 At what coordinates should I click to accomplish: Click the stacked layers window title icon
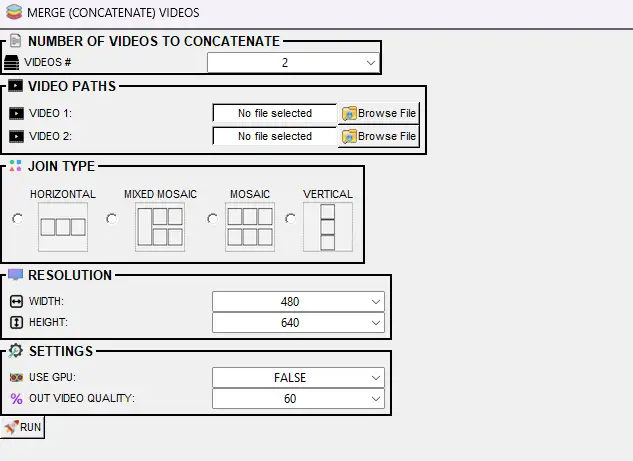[14, 12]
